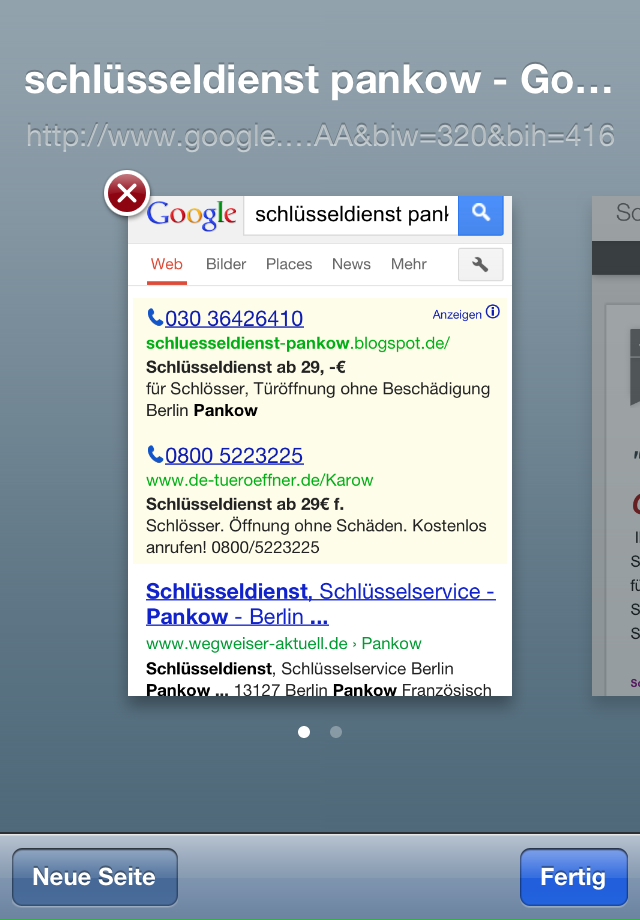
Task: Switch to the next tab preview thumbnail
Action: tap(616, 446)
